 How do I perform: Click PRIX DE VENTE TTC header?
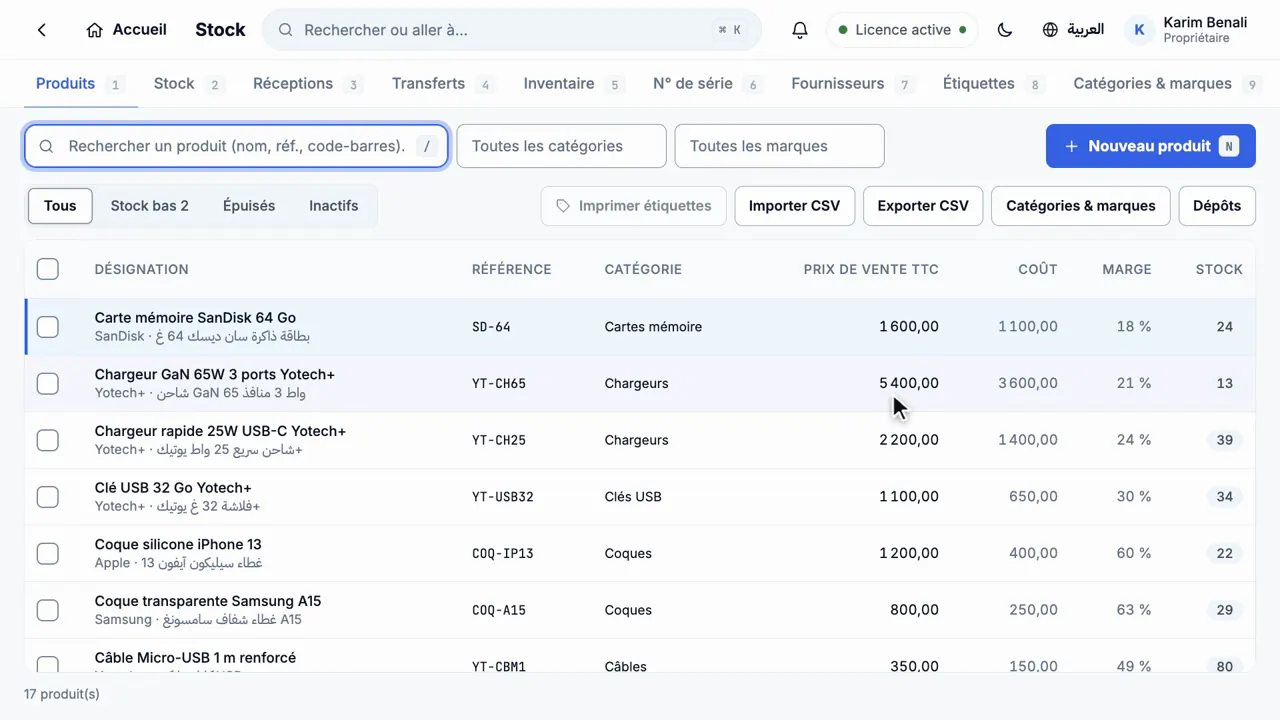pos(871,269)
